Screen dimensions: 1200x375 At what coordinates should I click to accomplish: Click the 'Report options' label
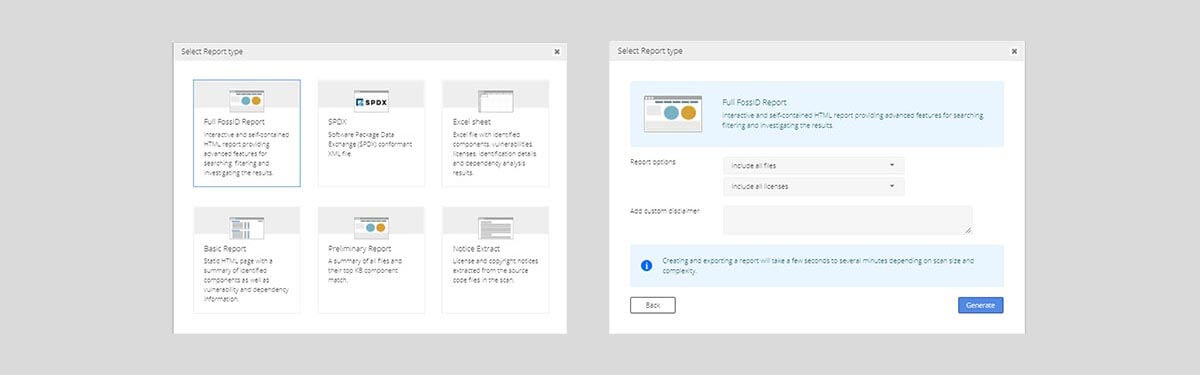[x=652, y=162]
